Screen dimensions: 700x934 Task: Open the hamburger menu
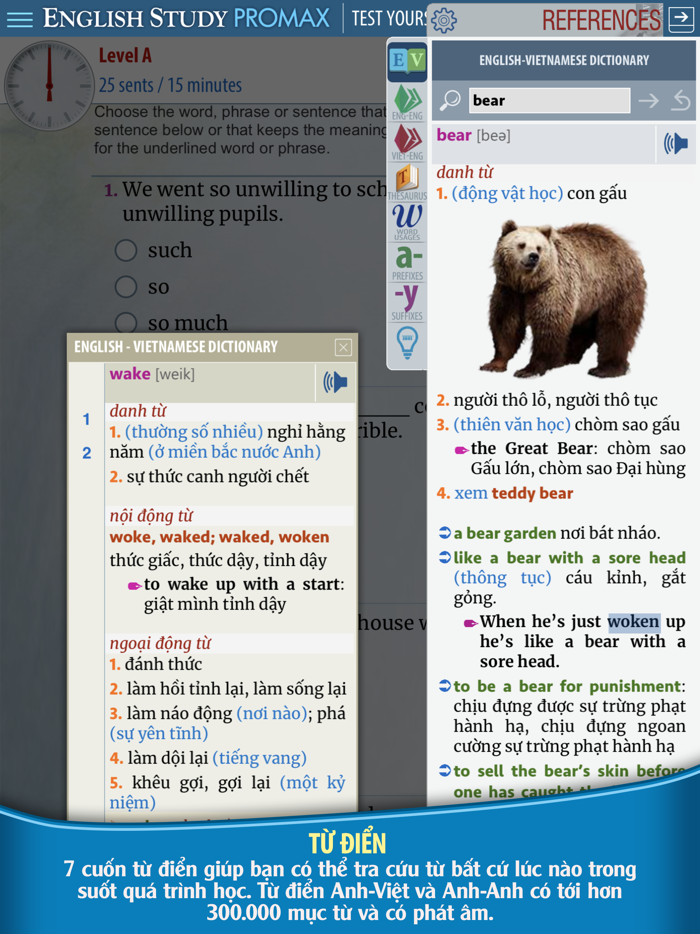point(20,18)
